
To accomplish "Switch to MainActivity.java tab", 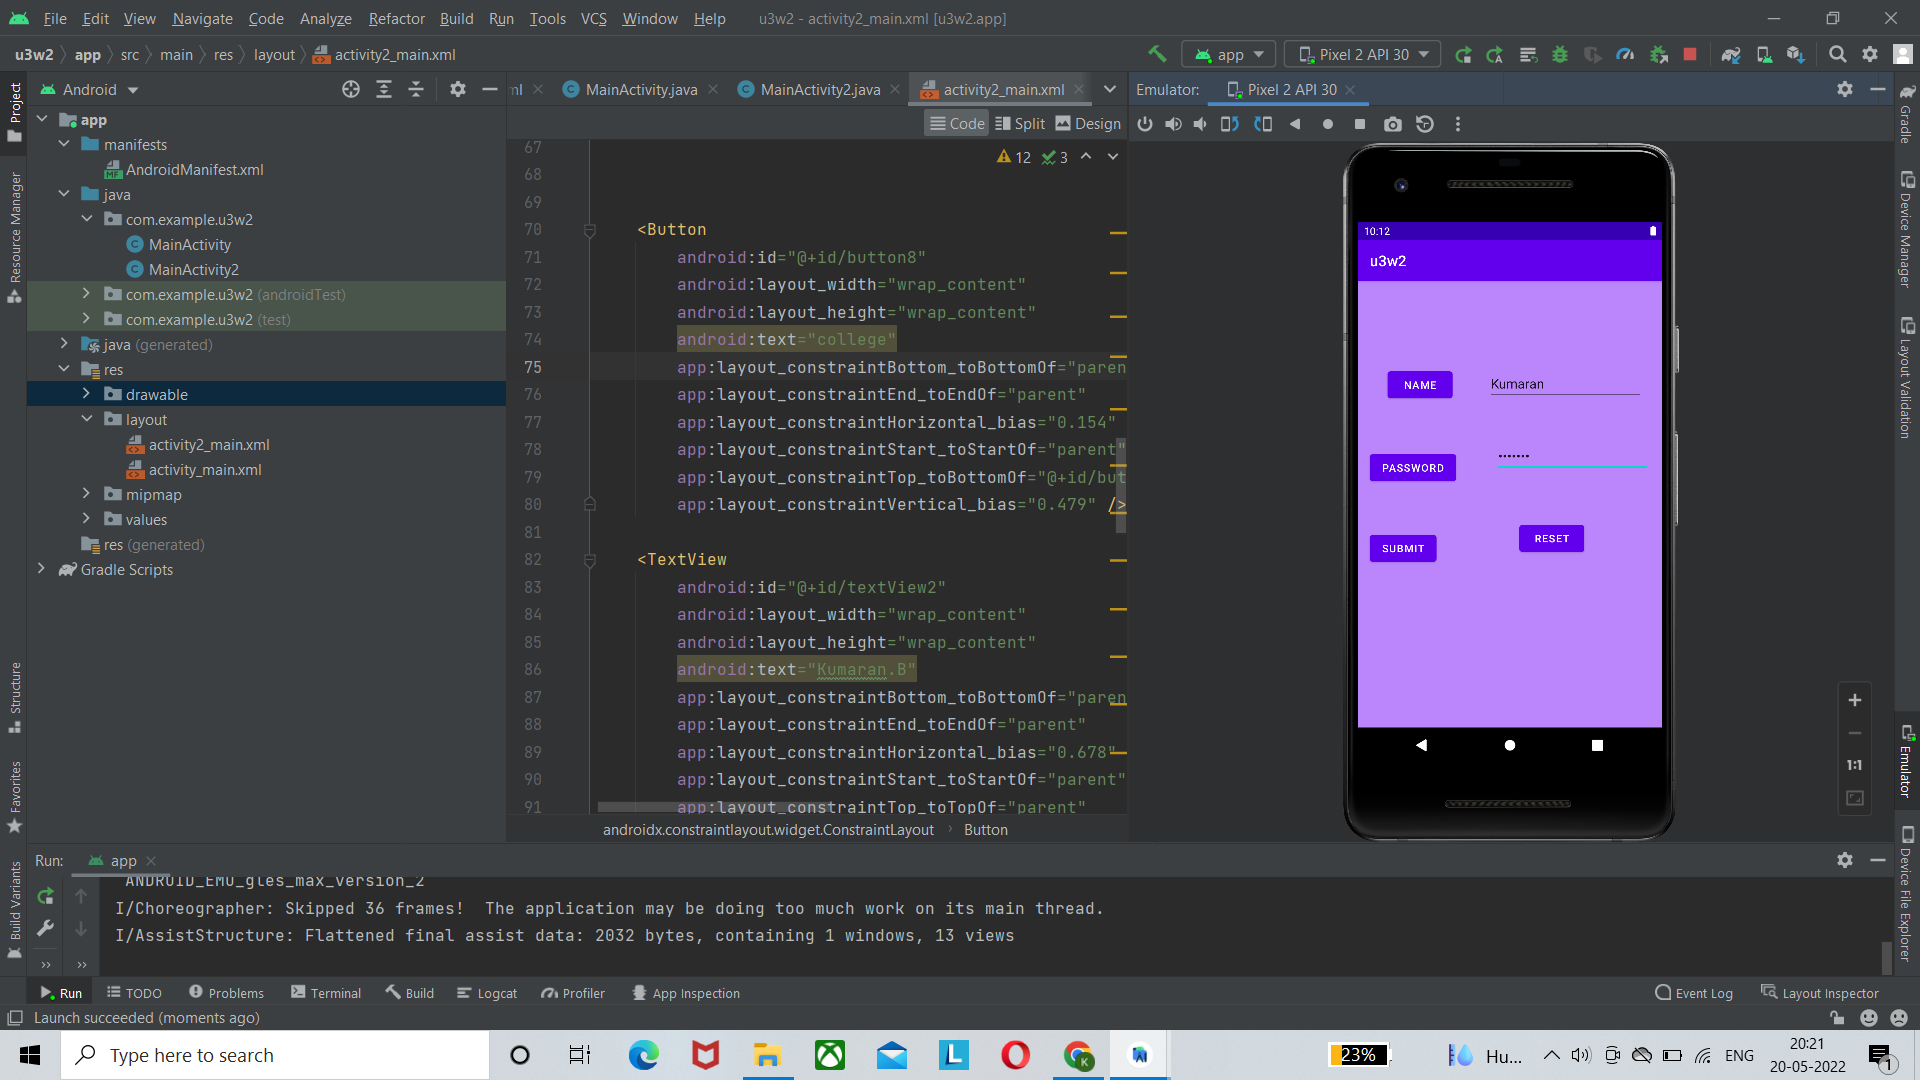I will [641, 89].
